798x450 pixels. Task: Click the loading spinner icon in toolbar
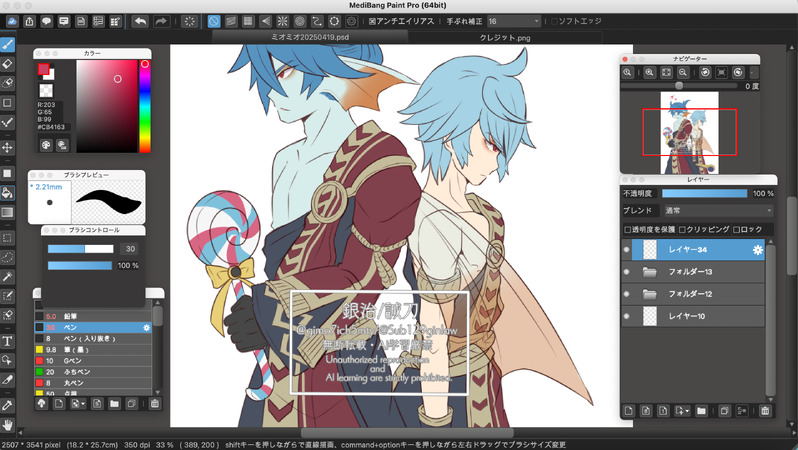[189, 21]
